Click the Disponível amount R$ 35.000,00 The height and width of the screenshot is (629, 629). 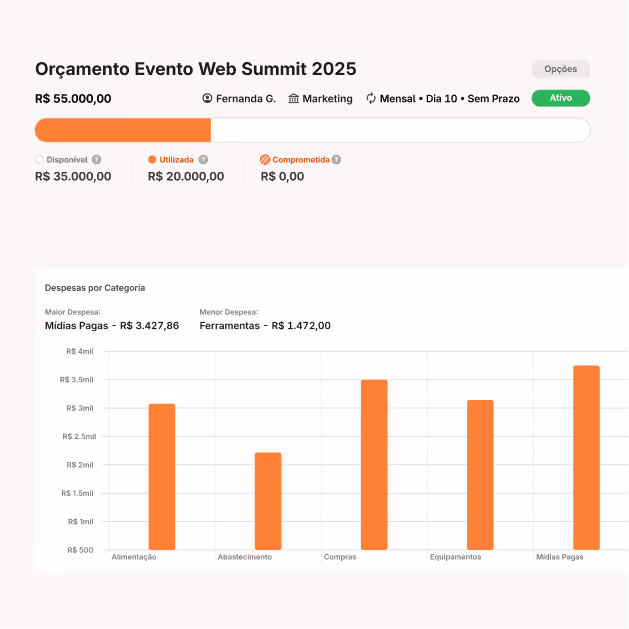(x=73, y=177)
